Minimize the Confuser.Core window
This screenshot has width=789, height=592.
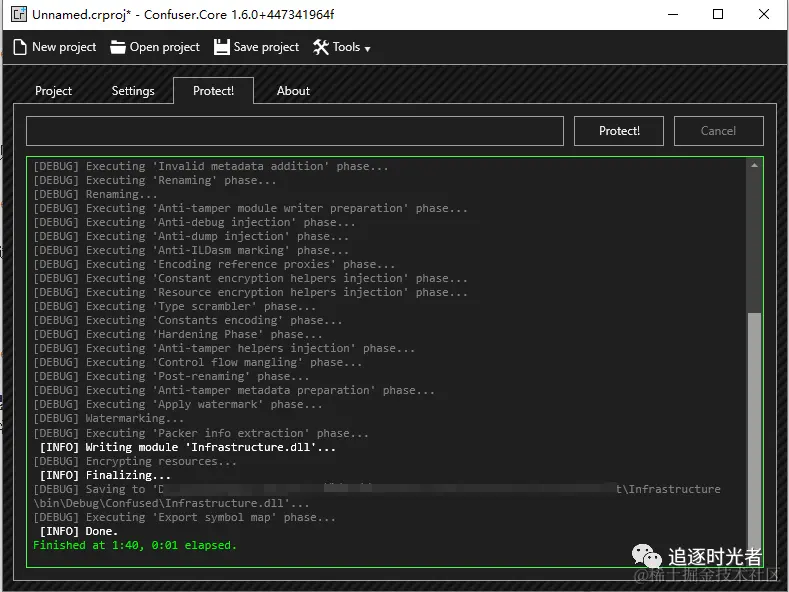[x=673, y=14]
